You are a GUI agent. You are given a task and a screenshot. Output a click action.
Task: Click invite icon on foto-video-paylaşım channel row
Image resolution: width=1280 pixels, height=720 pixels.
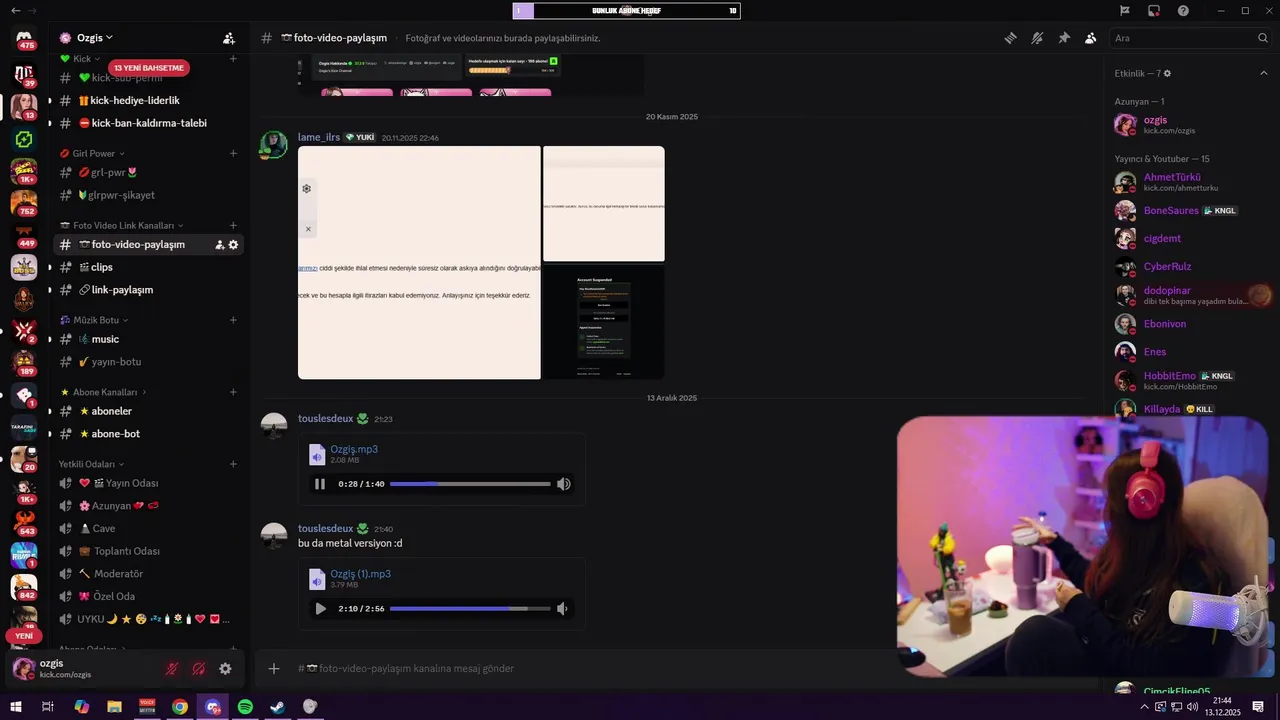click(x=219, y=245)
